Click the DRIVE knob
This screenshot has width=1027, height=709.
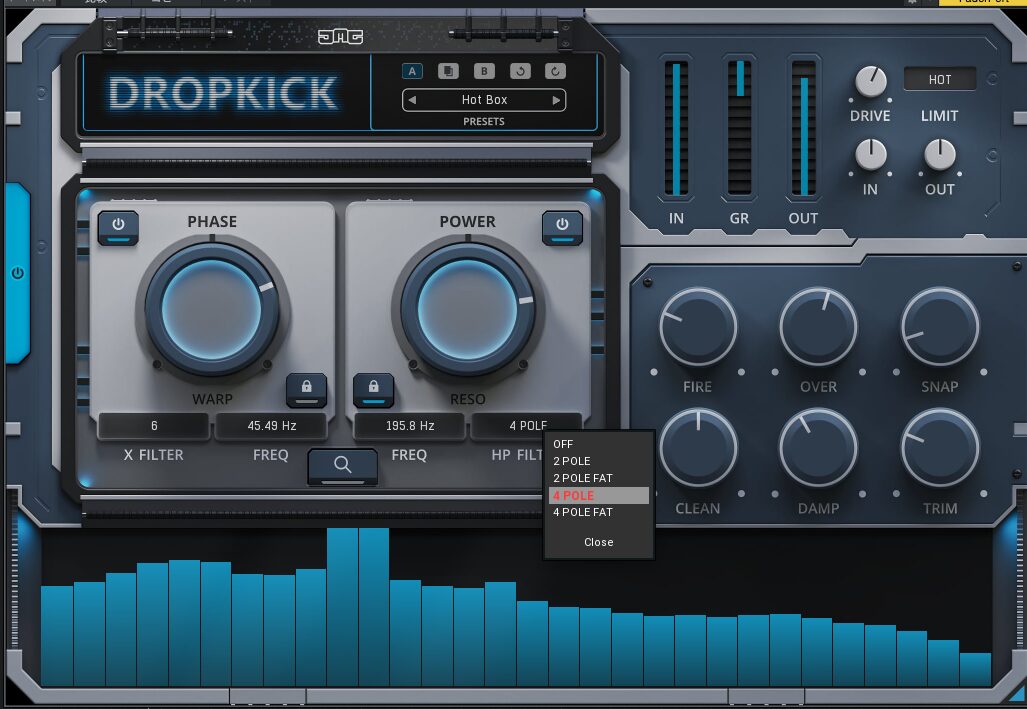pyautogui.click(x=870, y=82)
